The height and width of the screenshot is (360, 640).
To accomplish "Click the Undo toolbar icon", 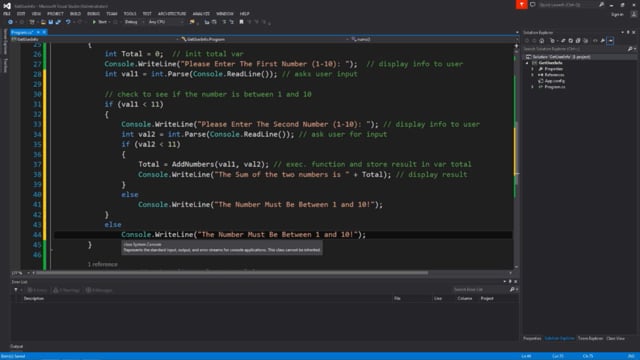I will (68, 22).
